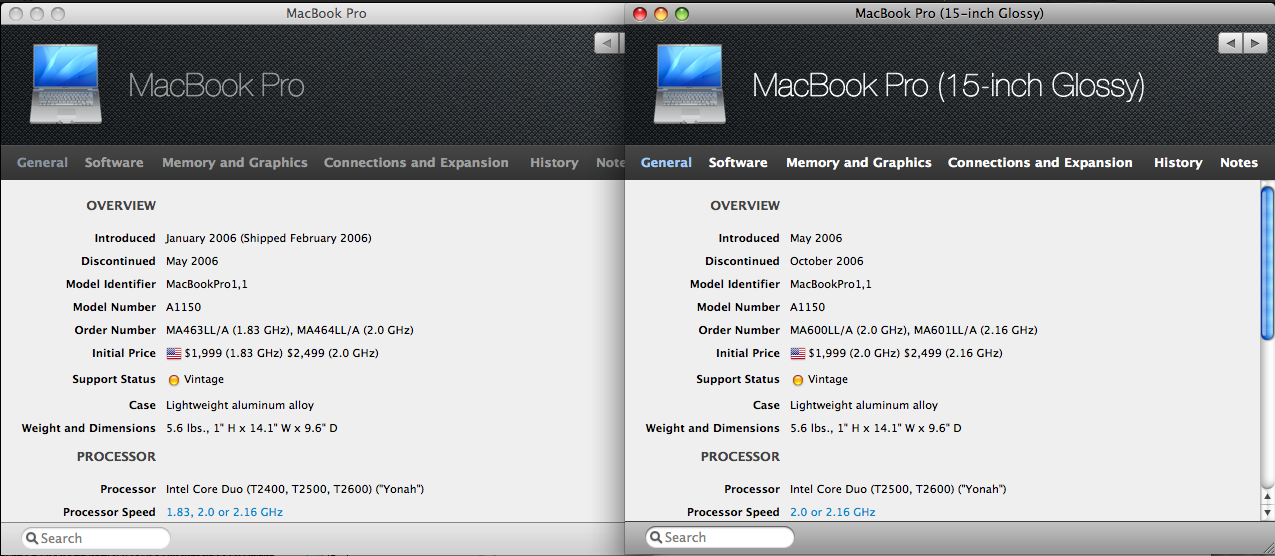Click 'Order Number' label in left window
Screen dimensions: 1275x556
point(115,330)
